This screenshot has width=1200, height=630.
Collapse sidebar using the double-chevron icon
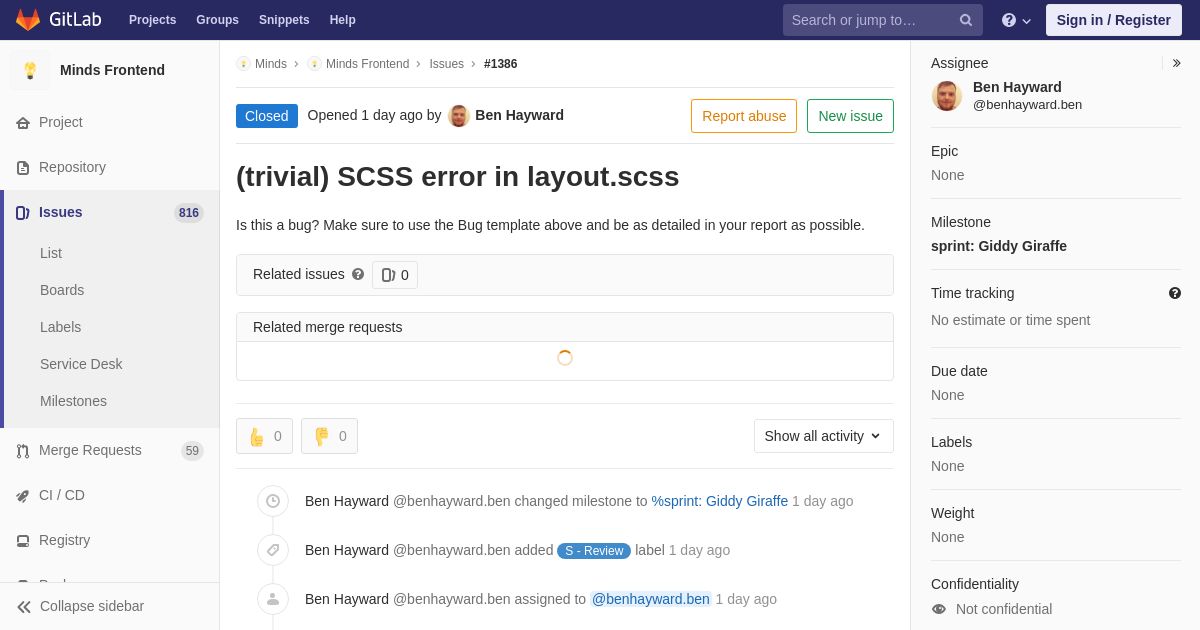tap(24, 607)
